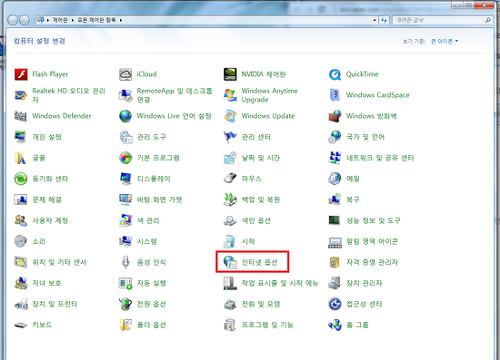Screen dimensions: 500x360
Task: Open RemoteApp 및 데스크톱 연결 icon
Action: 126,95
